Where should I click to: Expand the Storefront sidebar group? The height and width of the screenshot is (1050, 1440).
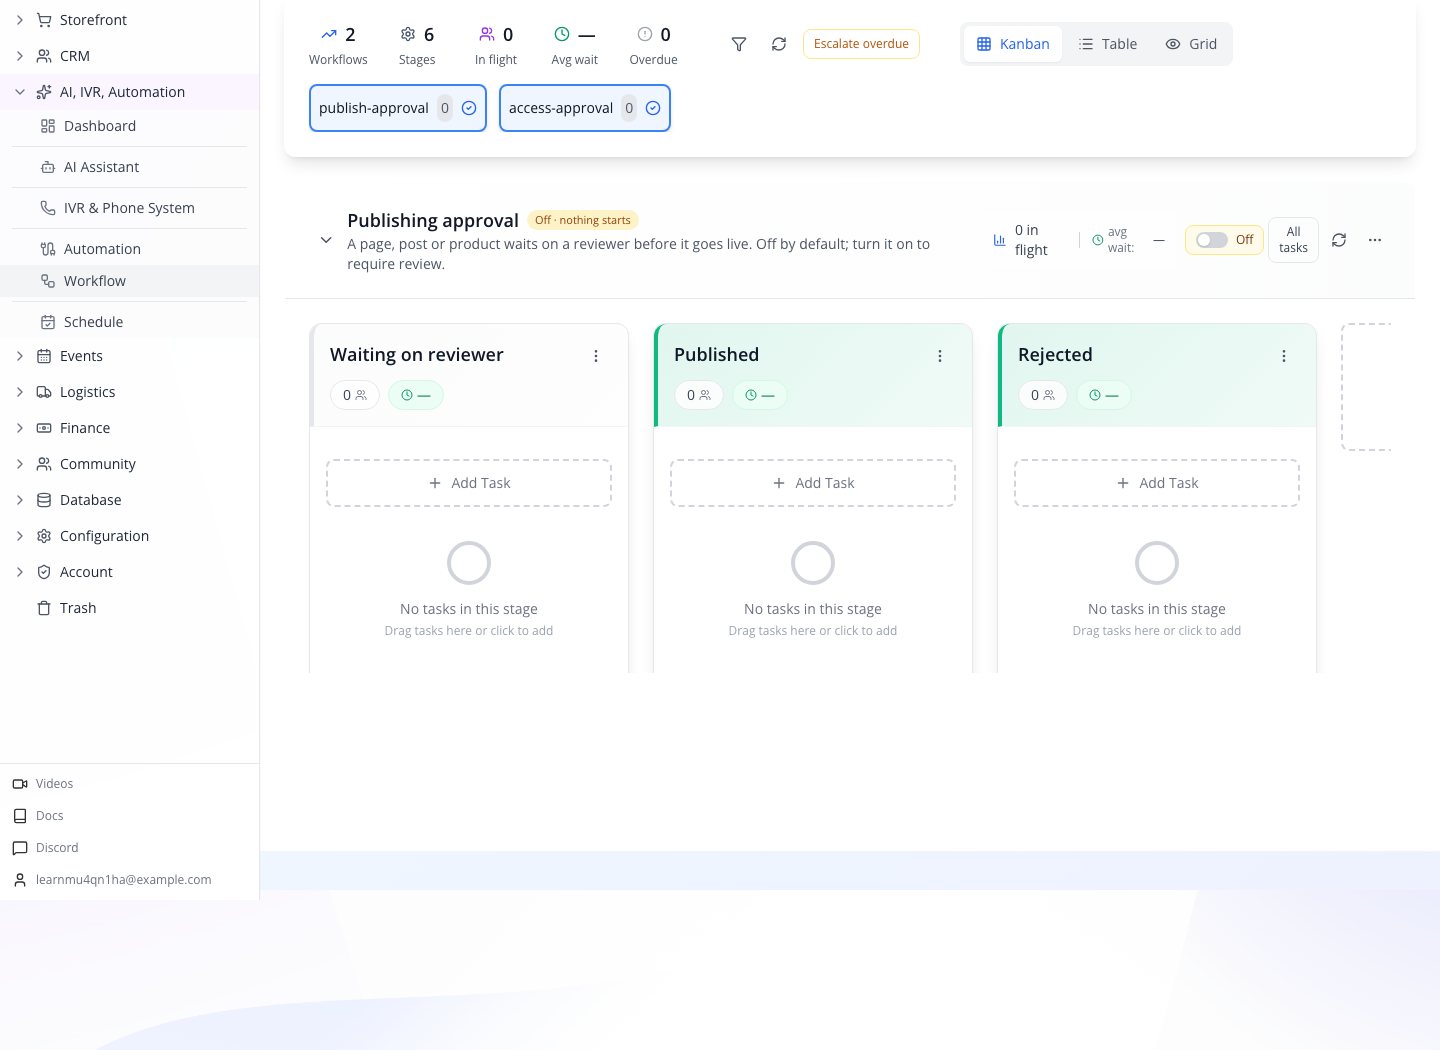[x=20, y=20]
